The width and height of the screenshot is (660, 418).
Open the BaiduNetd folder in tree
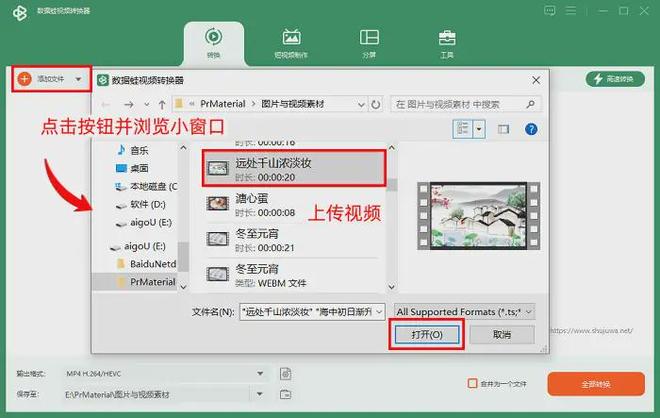coord(146,264)
